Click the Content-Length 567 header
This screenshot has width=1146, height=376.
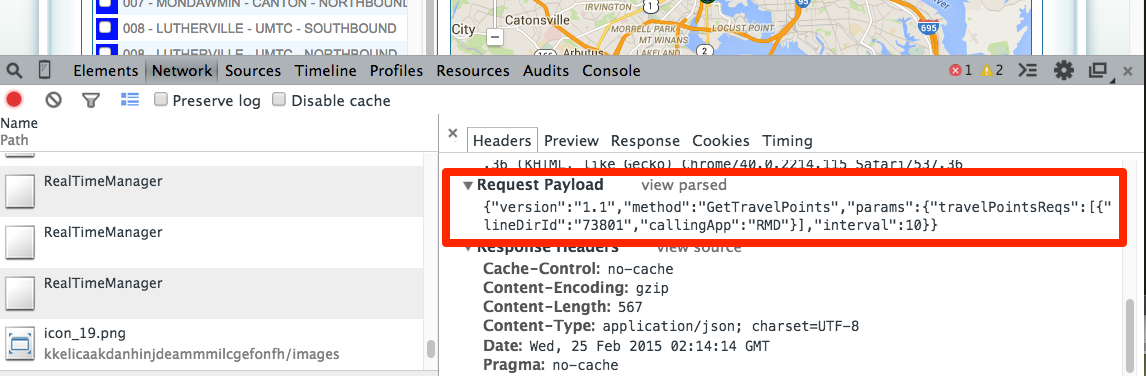click(x=563, y=307)
